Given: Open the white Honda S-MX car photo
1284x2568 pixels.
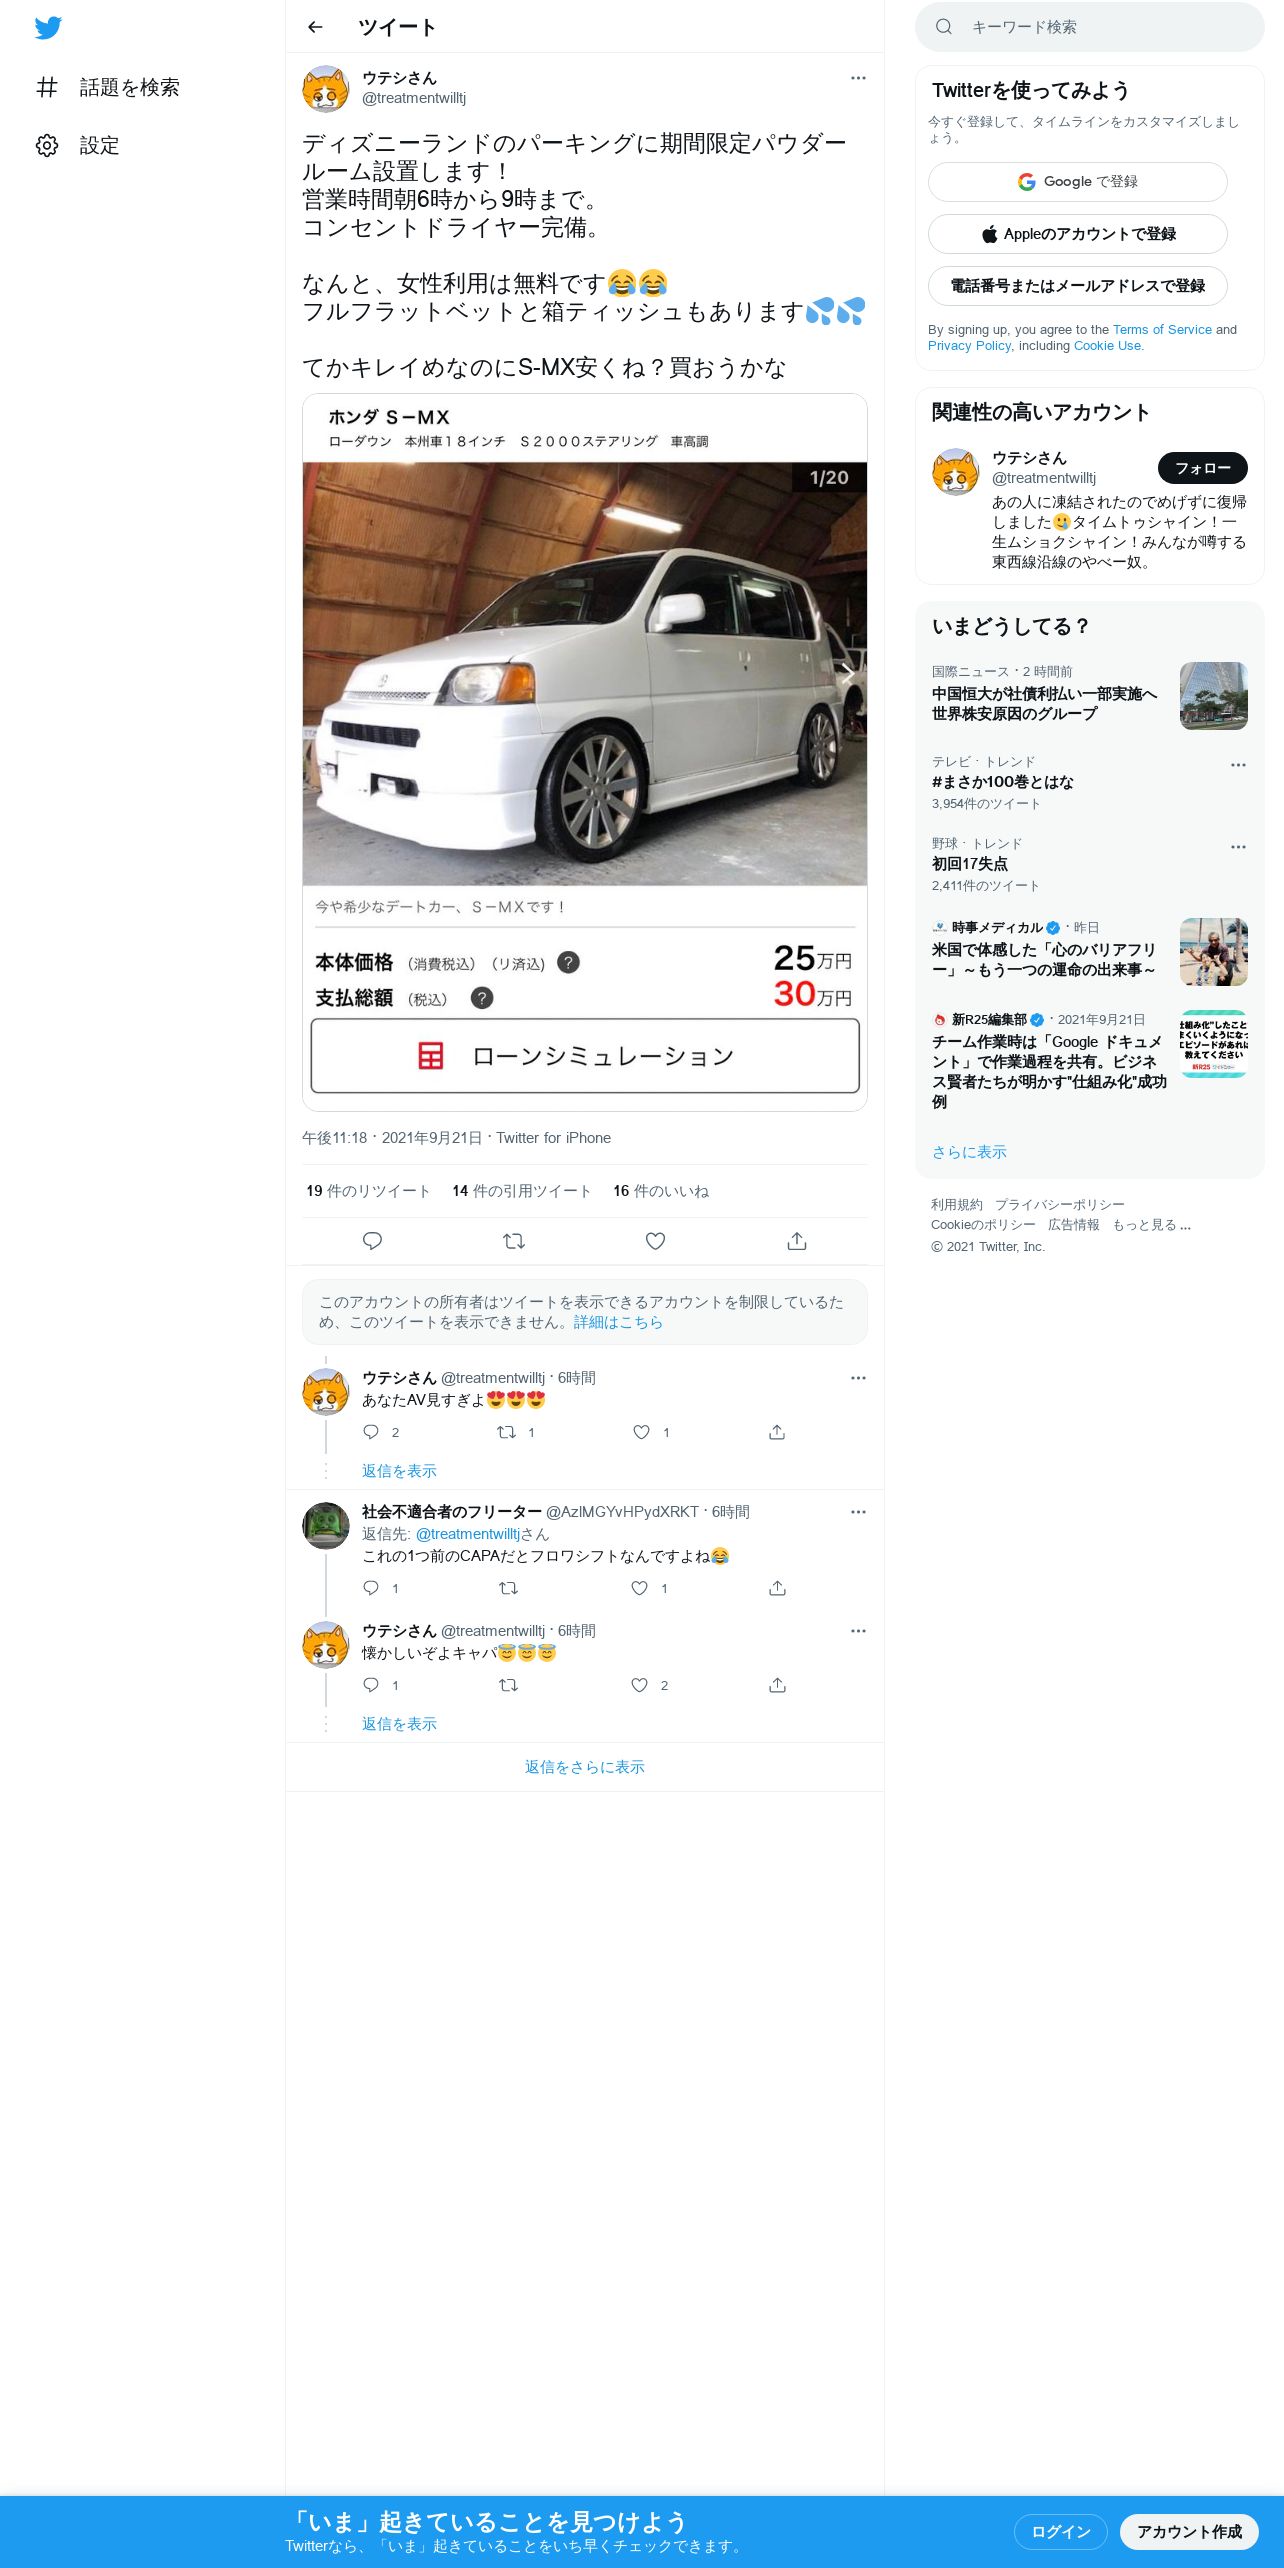Looking at the screenshot, I should tap(585, 673).
